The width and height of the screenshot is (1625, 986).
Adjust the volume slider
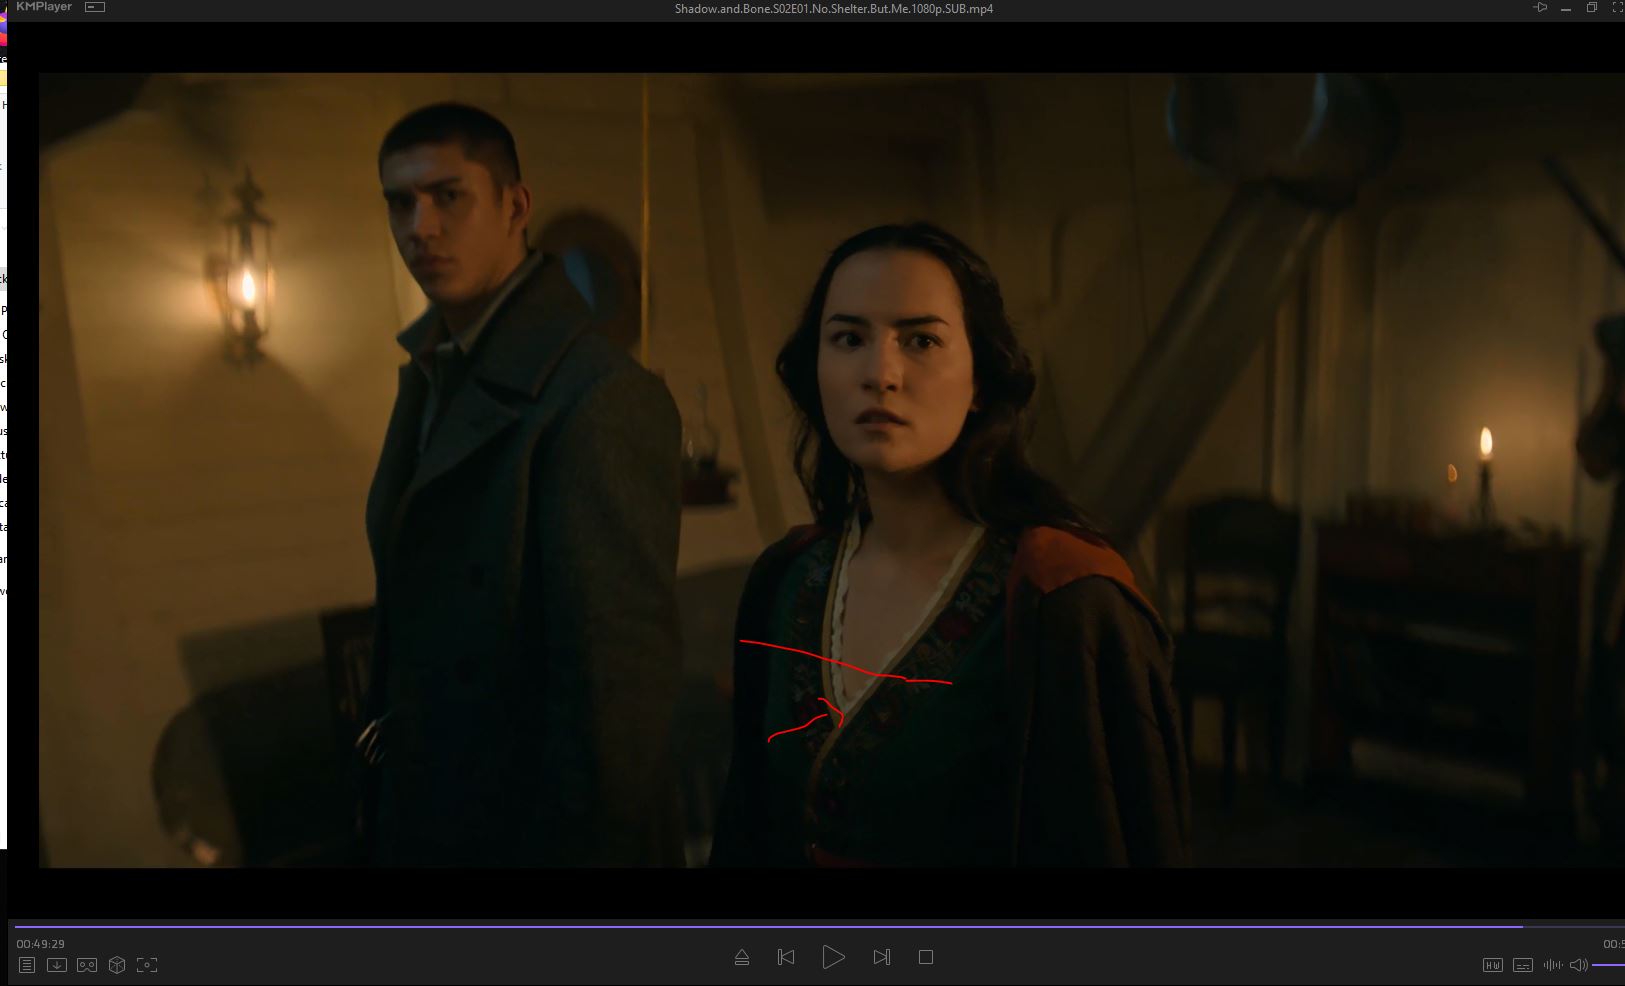[x=1608, y=965]
